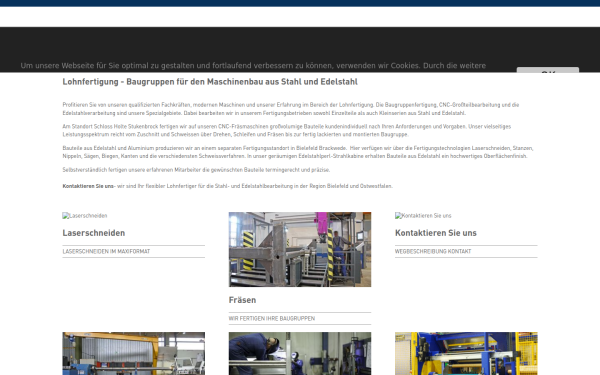Viewport: 600px width, 375px height.
Task: Open the Fräsen milling machine photo
Action: 300,249
